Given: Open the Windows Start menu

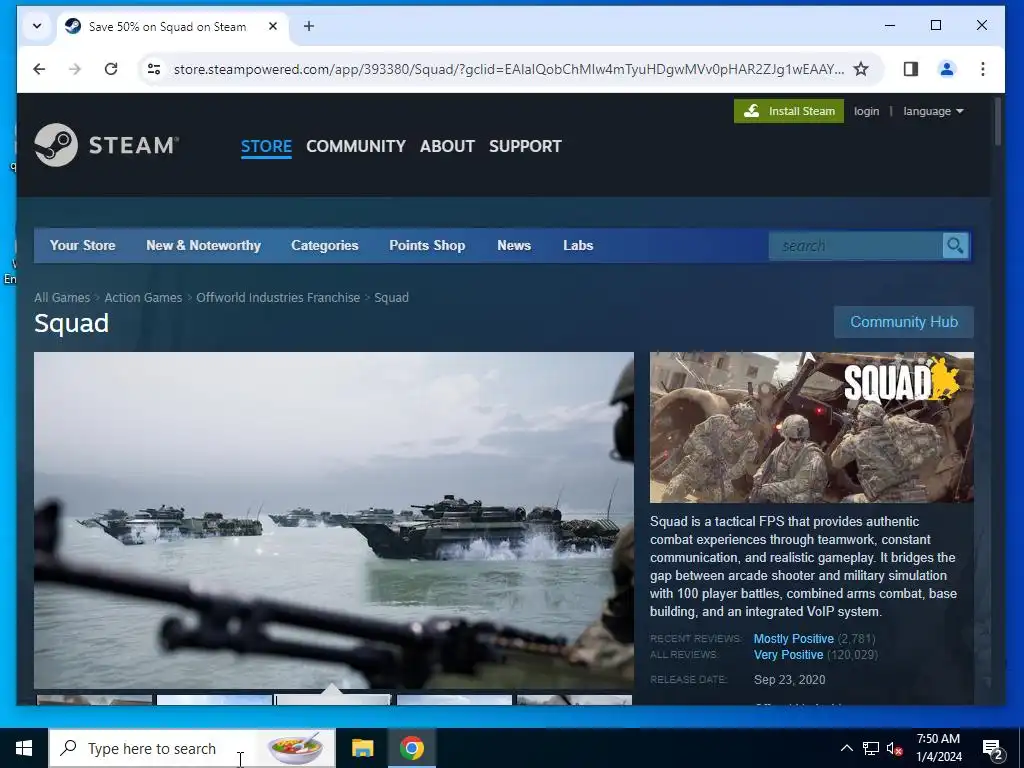Looking at the screenshot, I should point(24,748).
